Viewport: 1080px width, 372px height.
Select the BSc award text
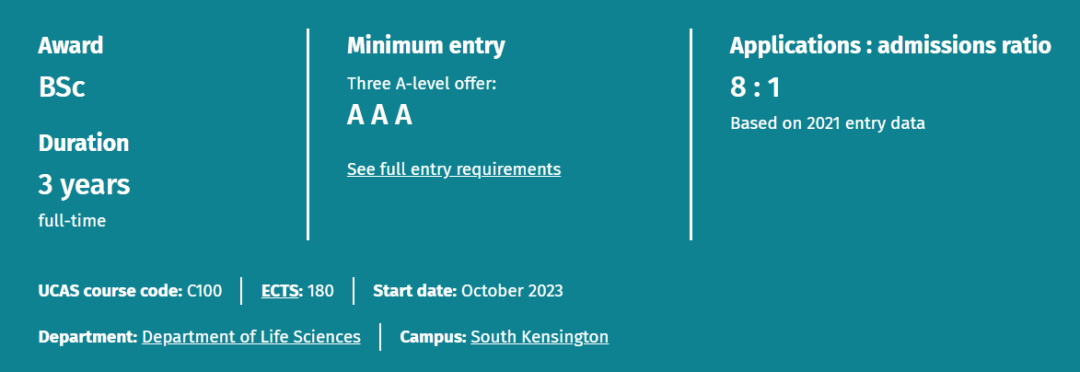click(x=62, y=87)
